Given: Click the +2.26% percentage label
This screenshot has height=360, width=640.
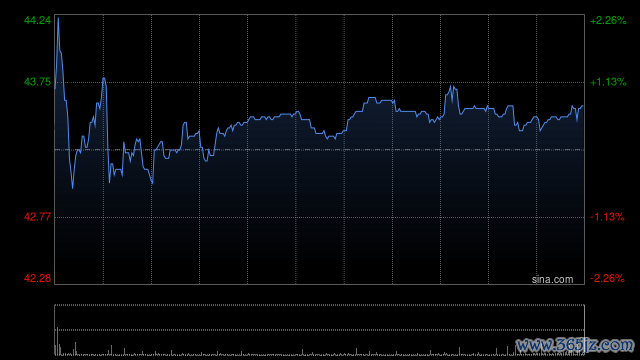Looking at the screenshot, I should pos(608,20).
